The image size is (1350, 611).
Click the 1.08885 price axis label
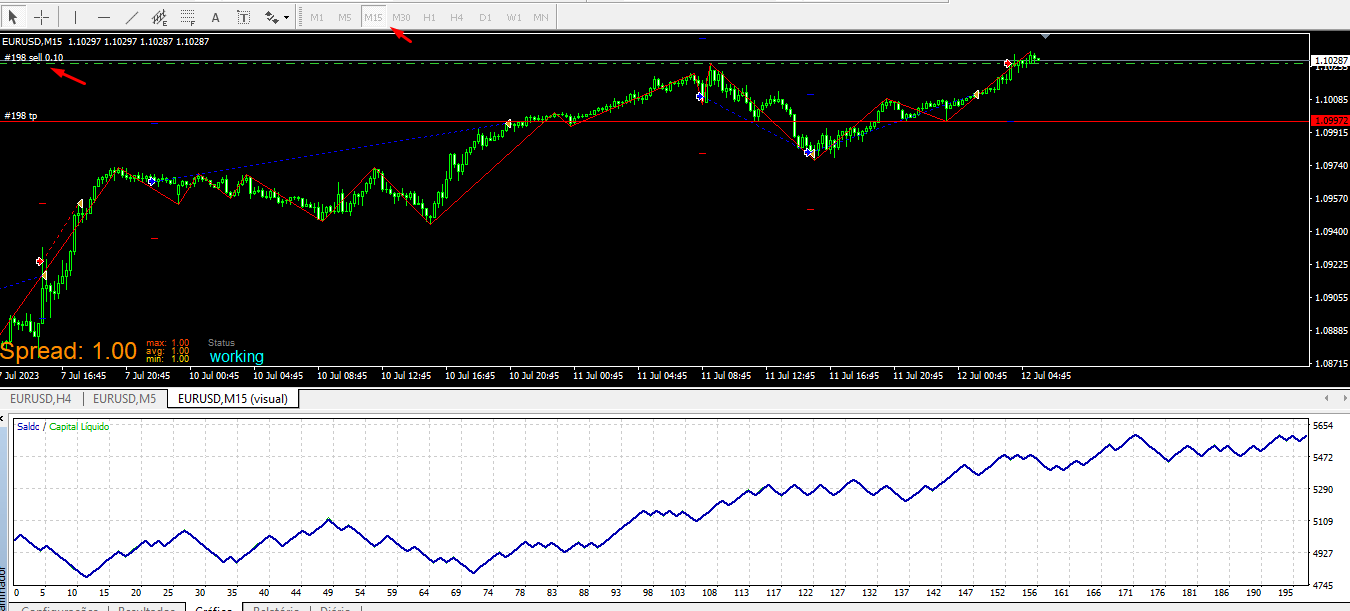1330,330
